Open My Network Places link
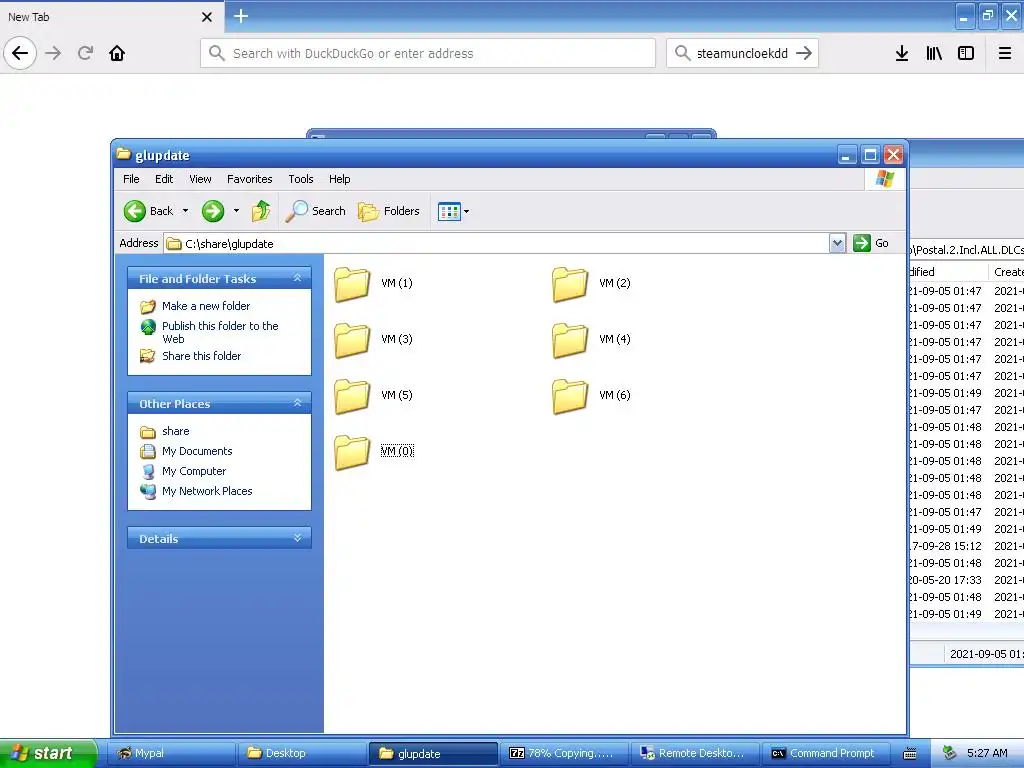The height and width of the screenshot is (768, 1024). pyautogui.click(x=207, y=491)
